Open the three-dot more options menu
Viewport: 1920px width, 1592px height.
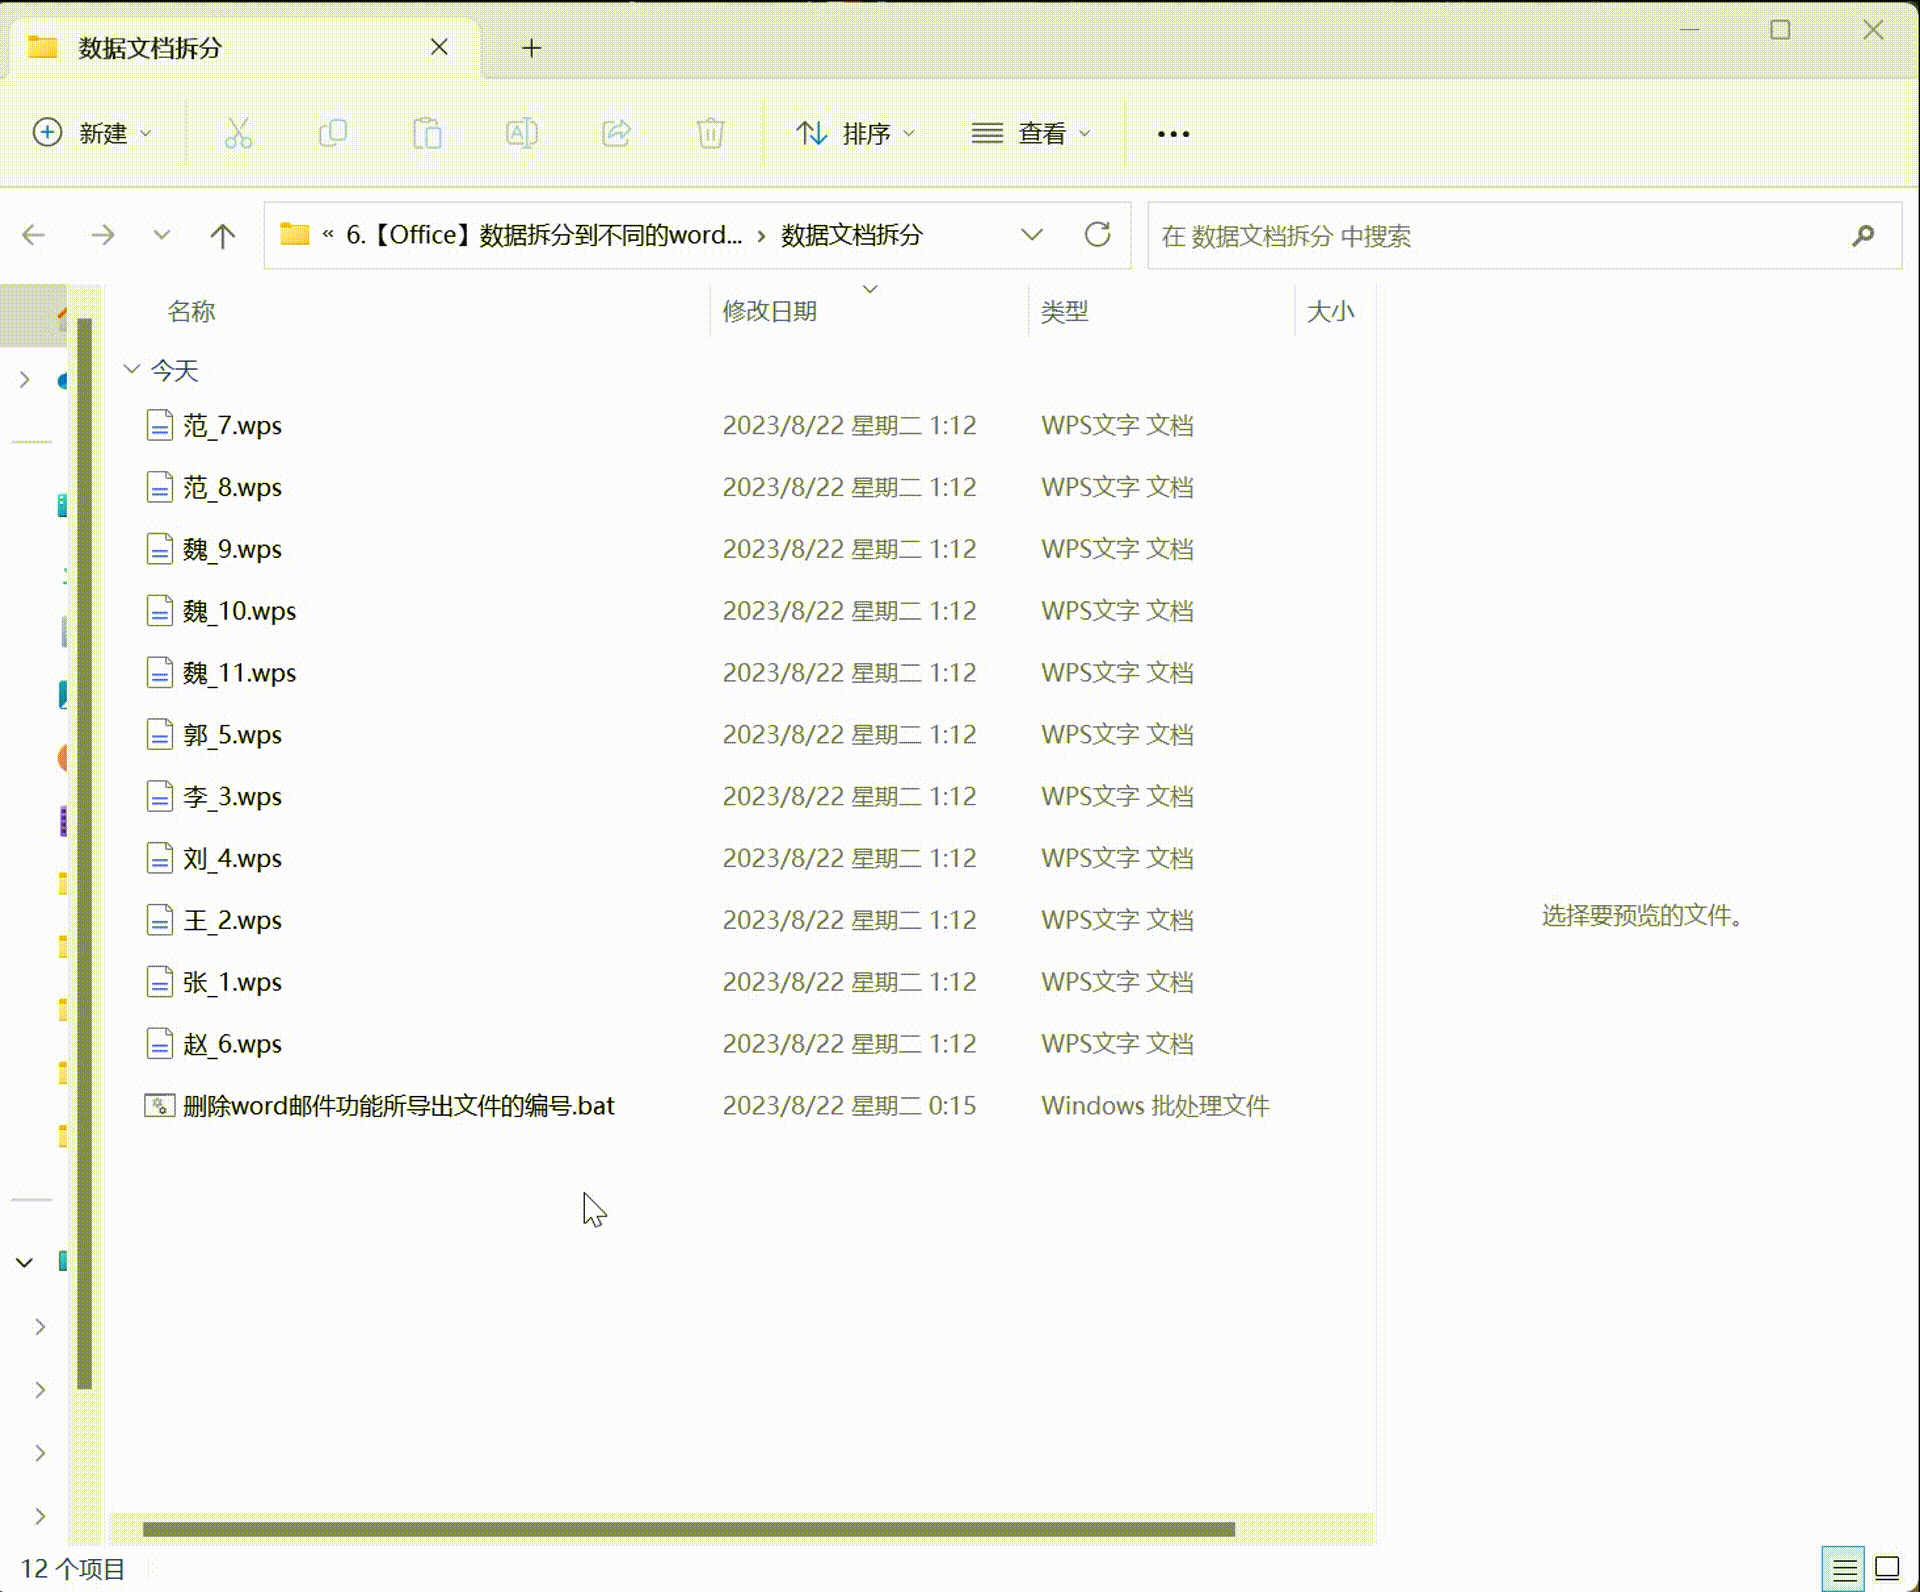(1173, 133)
